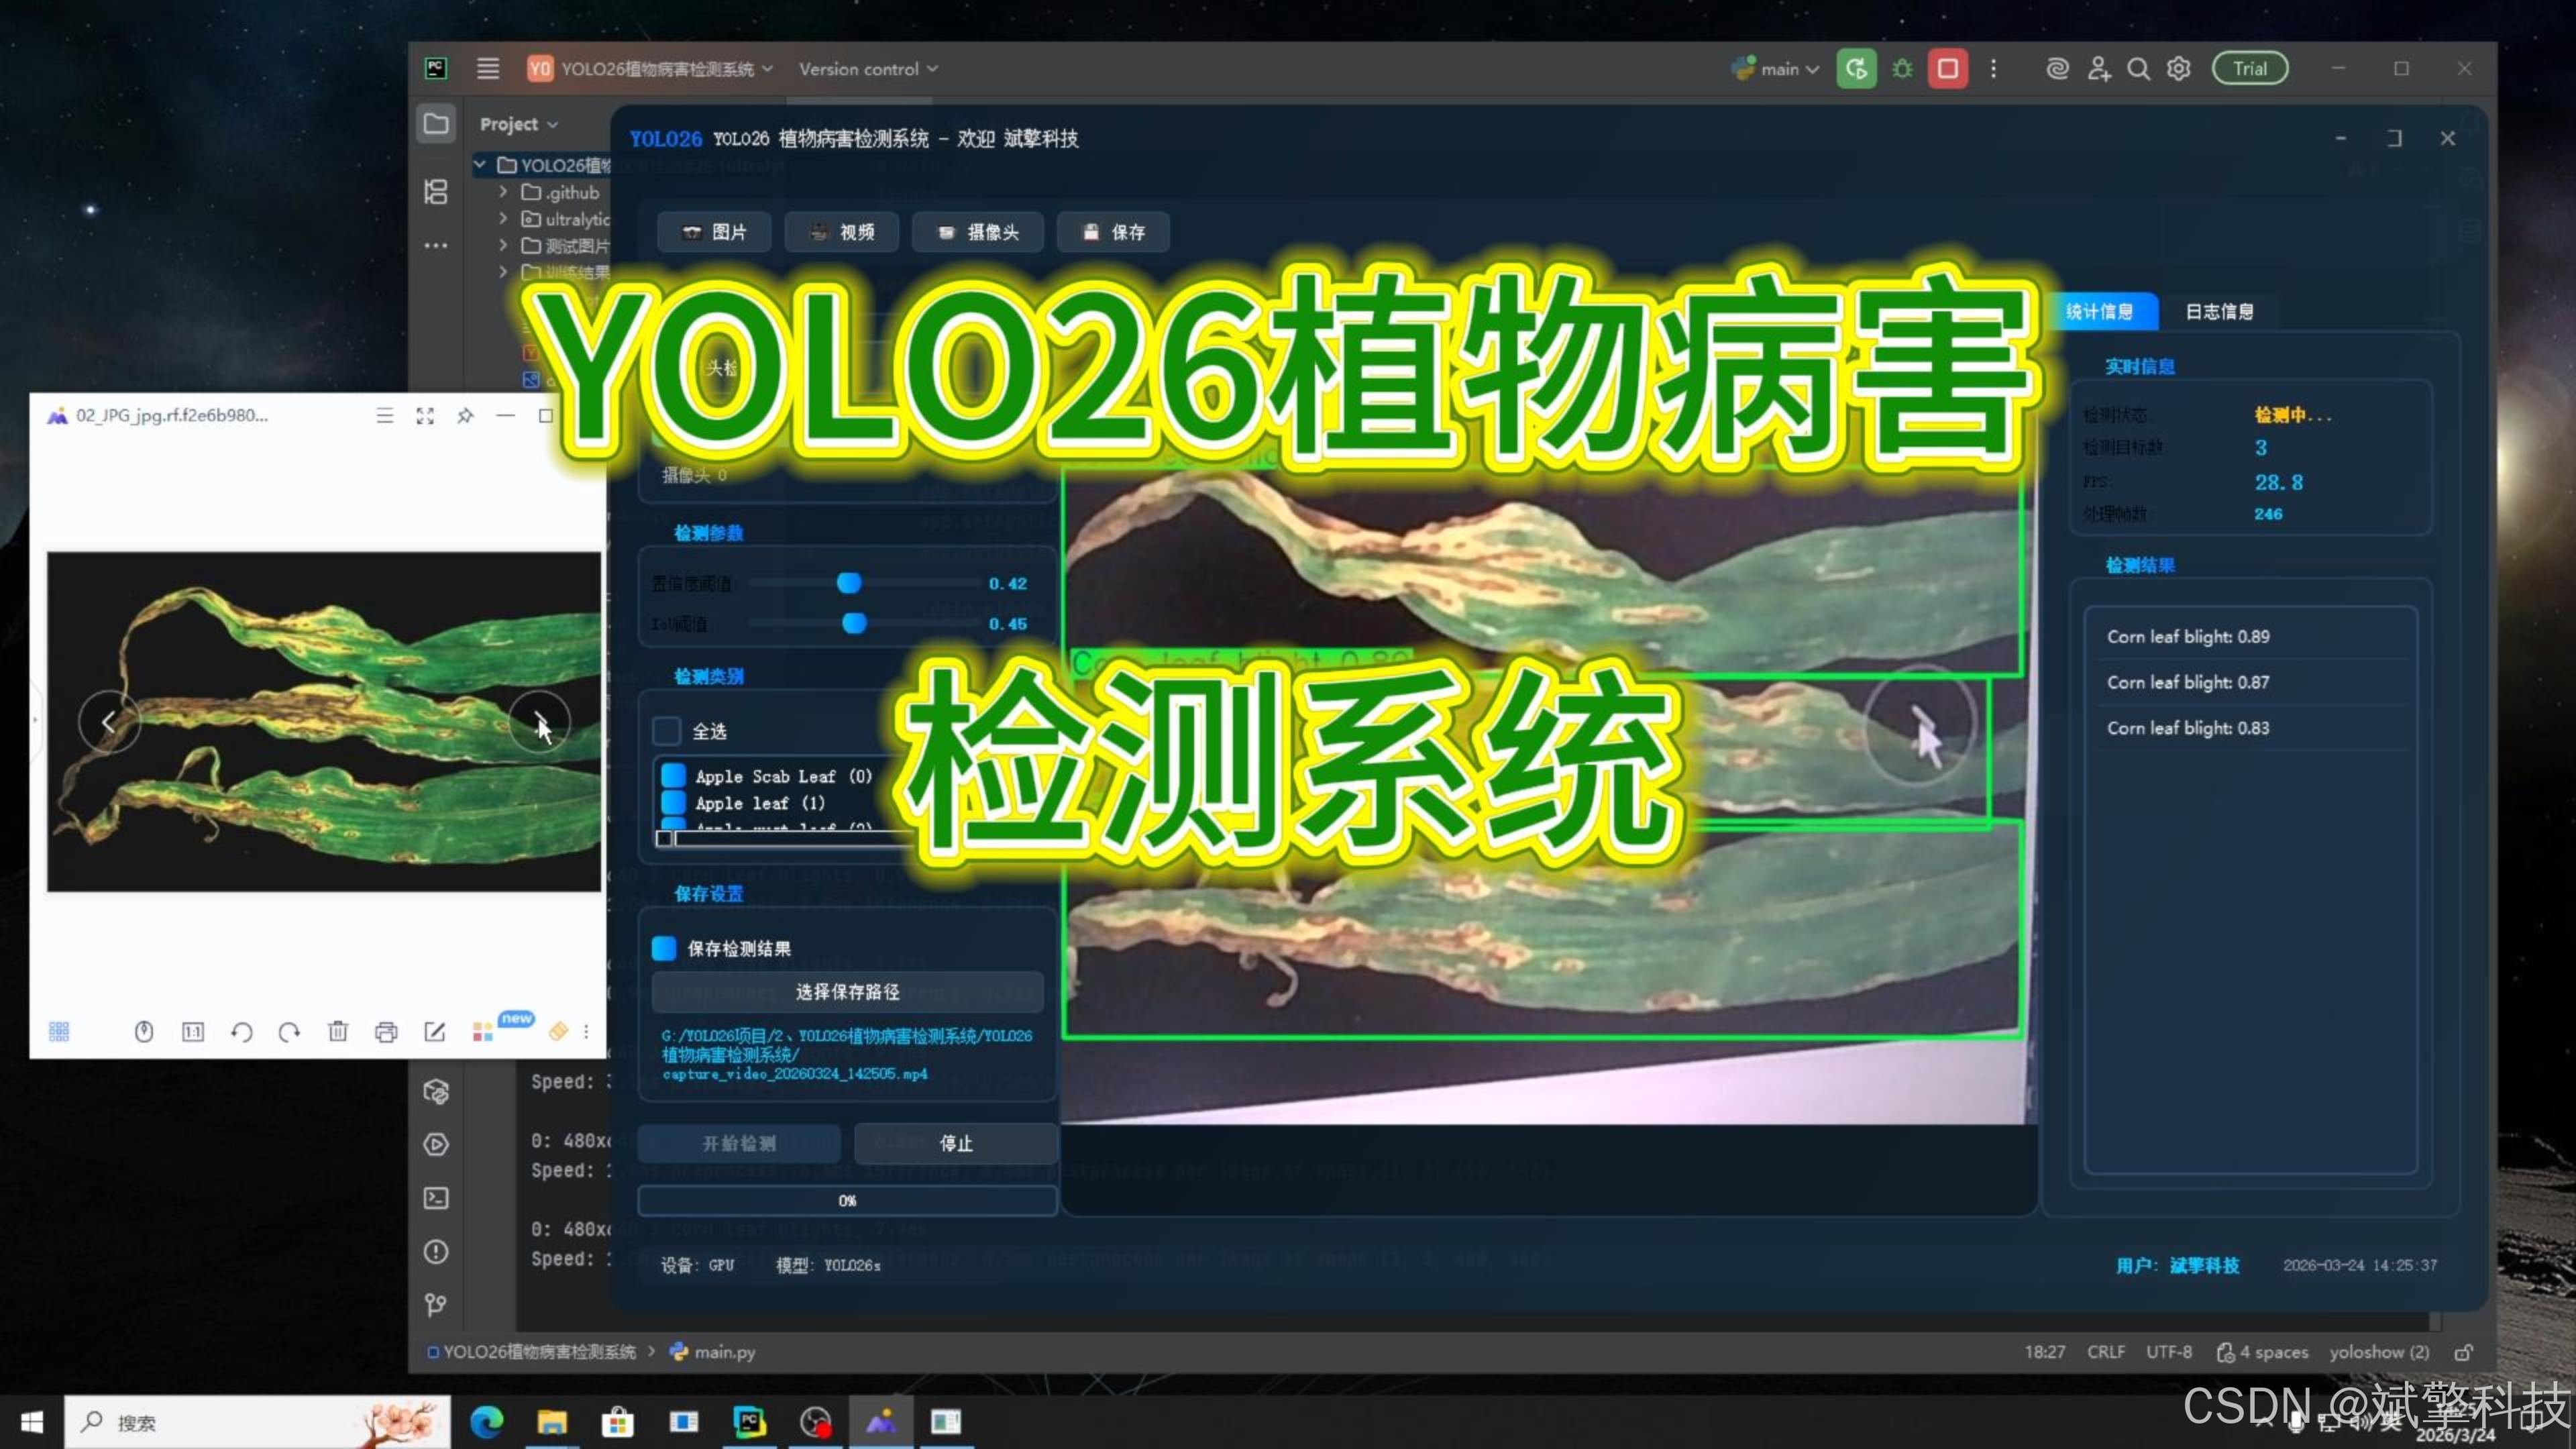Open Microsoft Store from the taskbar

tap(618, 1422)
